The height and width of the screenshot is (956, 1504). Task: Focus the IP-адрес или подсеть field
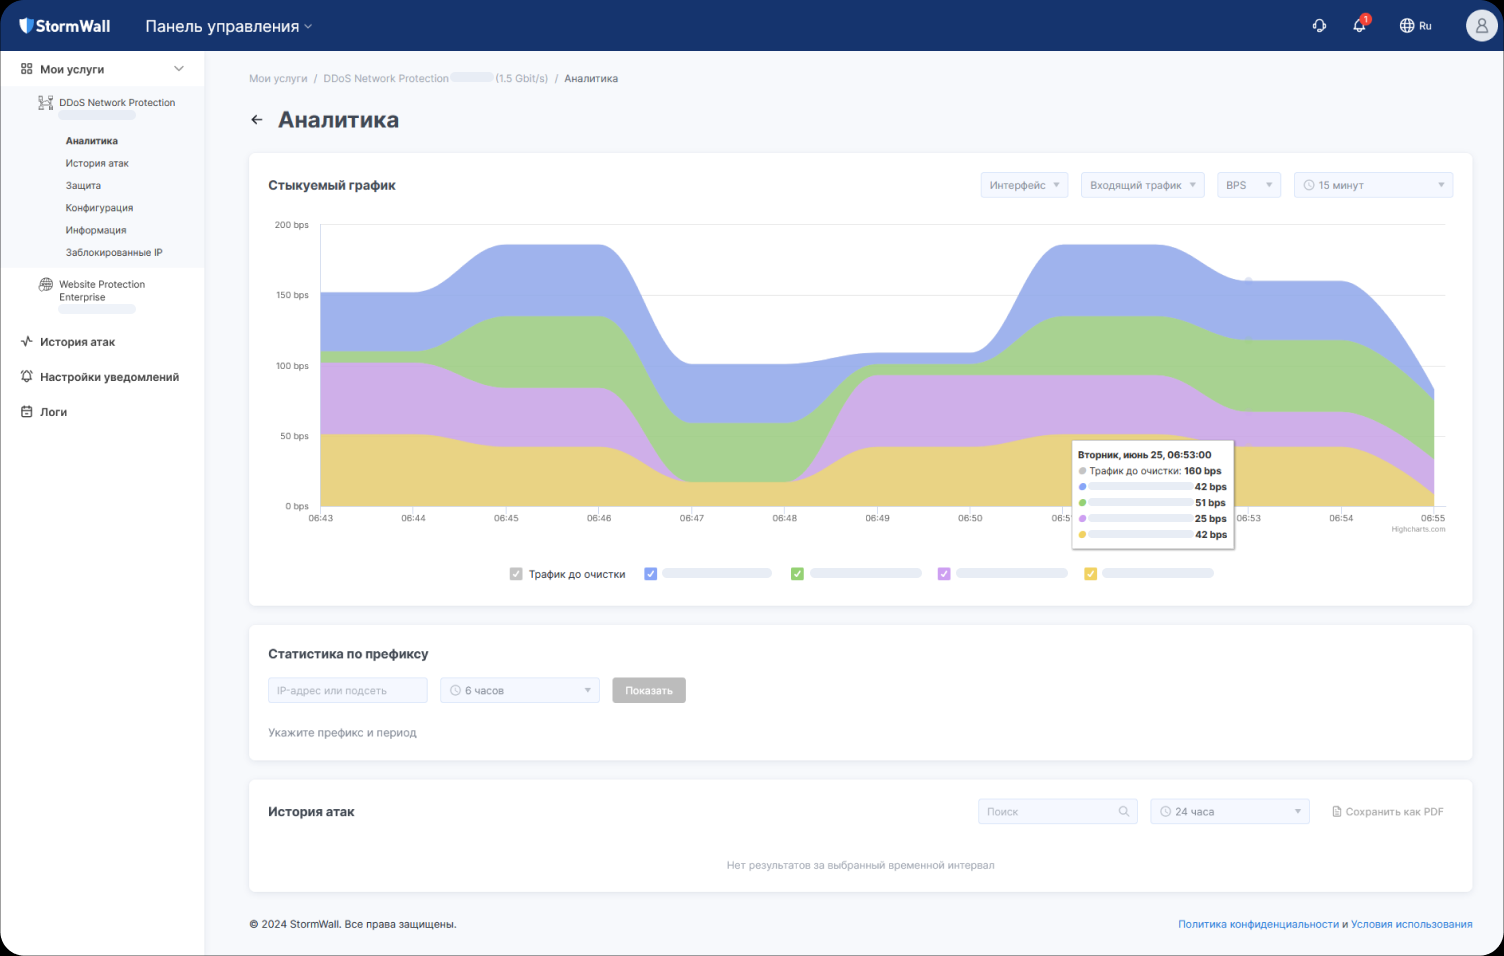coord(347,691)
